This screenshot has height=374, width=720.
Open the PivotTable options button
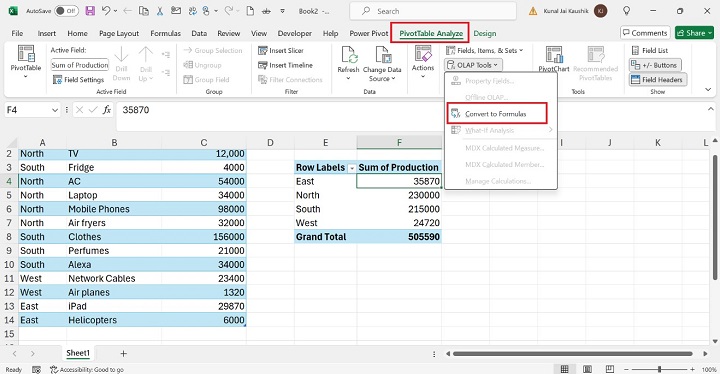26,62
